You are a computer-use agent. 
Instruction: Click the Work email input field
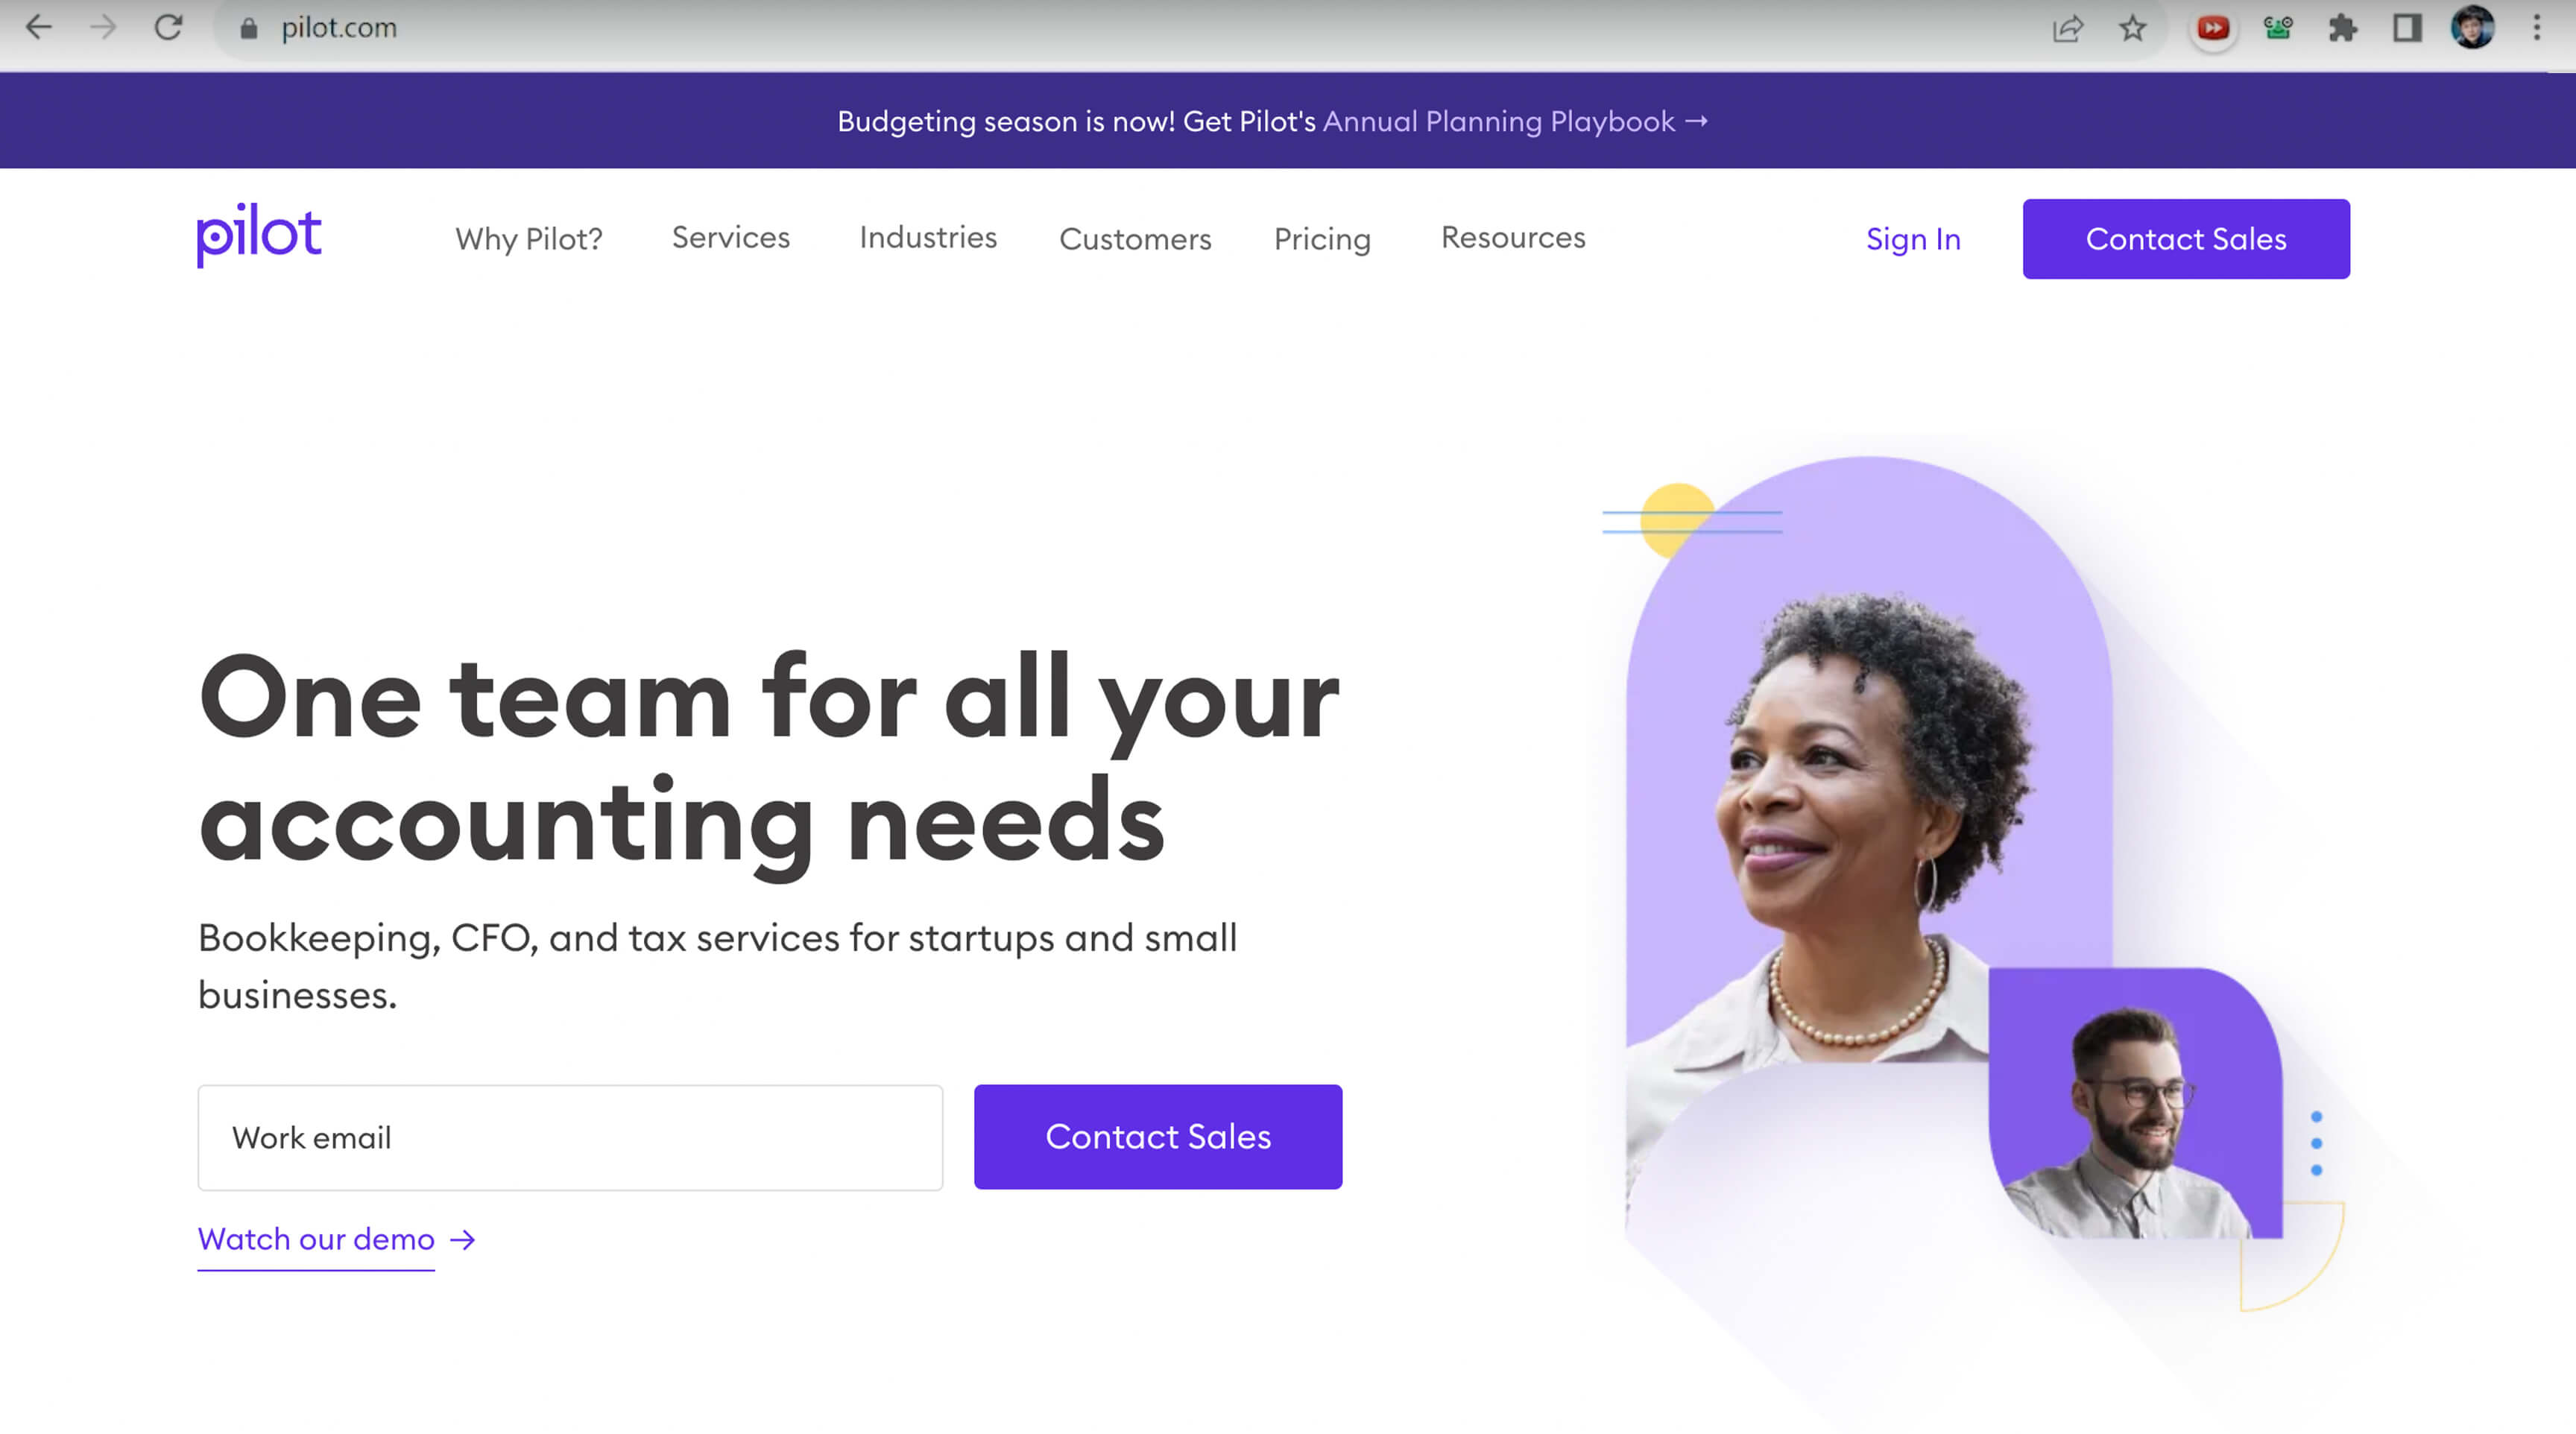click(570, 1138)
